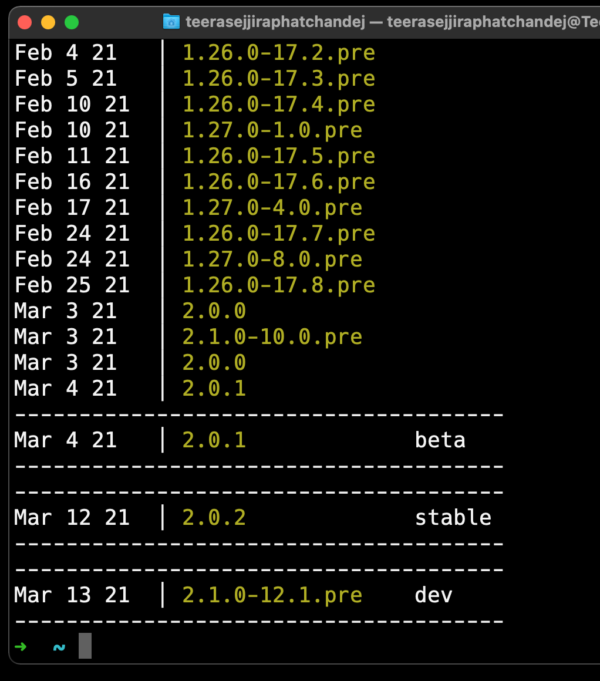The width and height of the screenshot is (600, 681).
Task: Click the dev channel label
Action: pos(434,595)
